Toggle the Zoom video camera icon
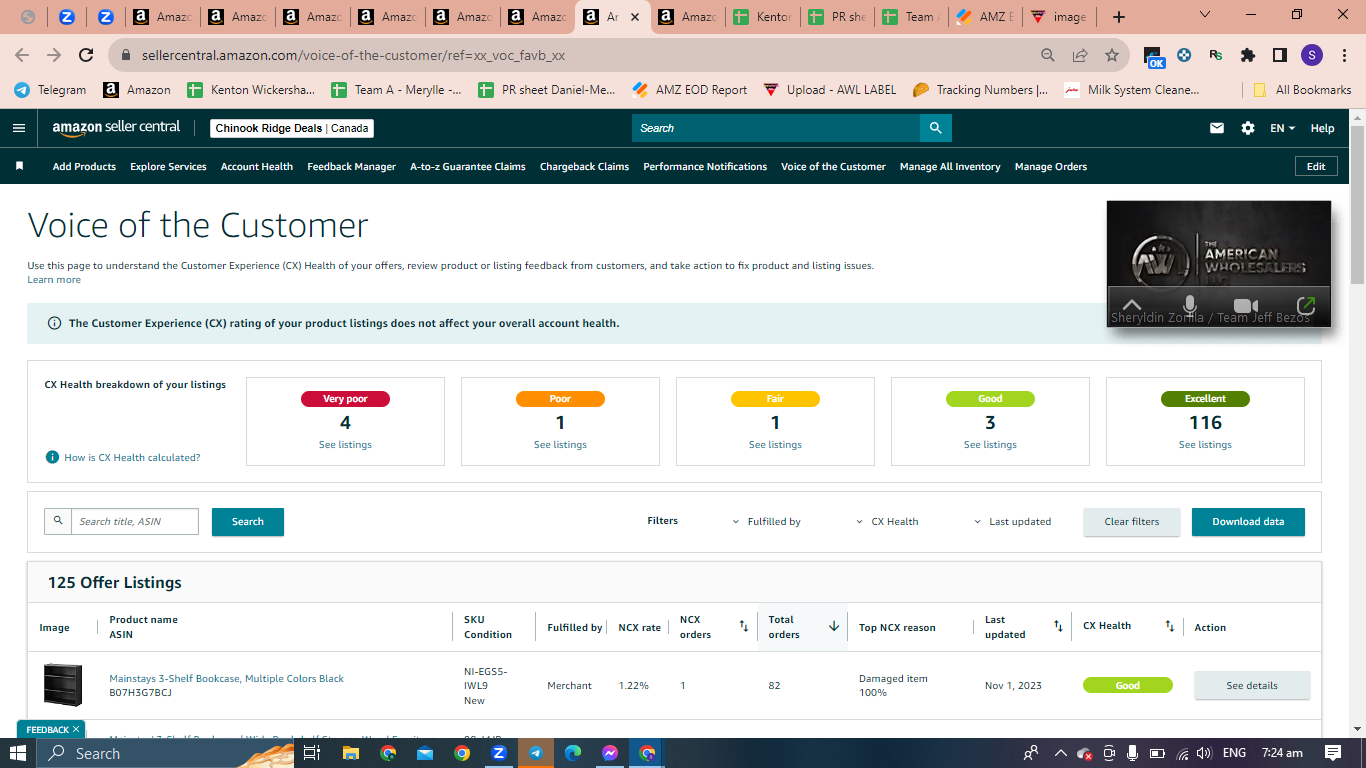 [1245, 305]
